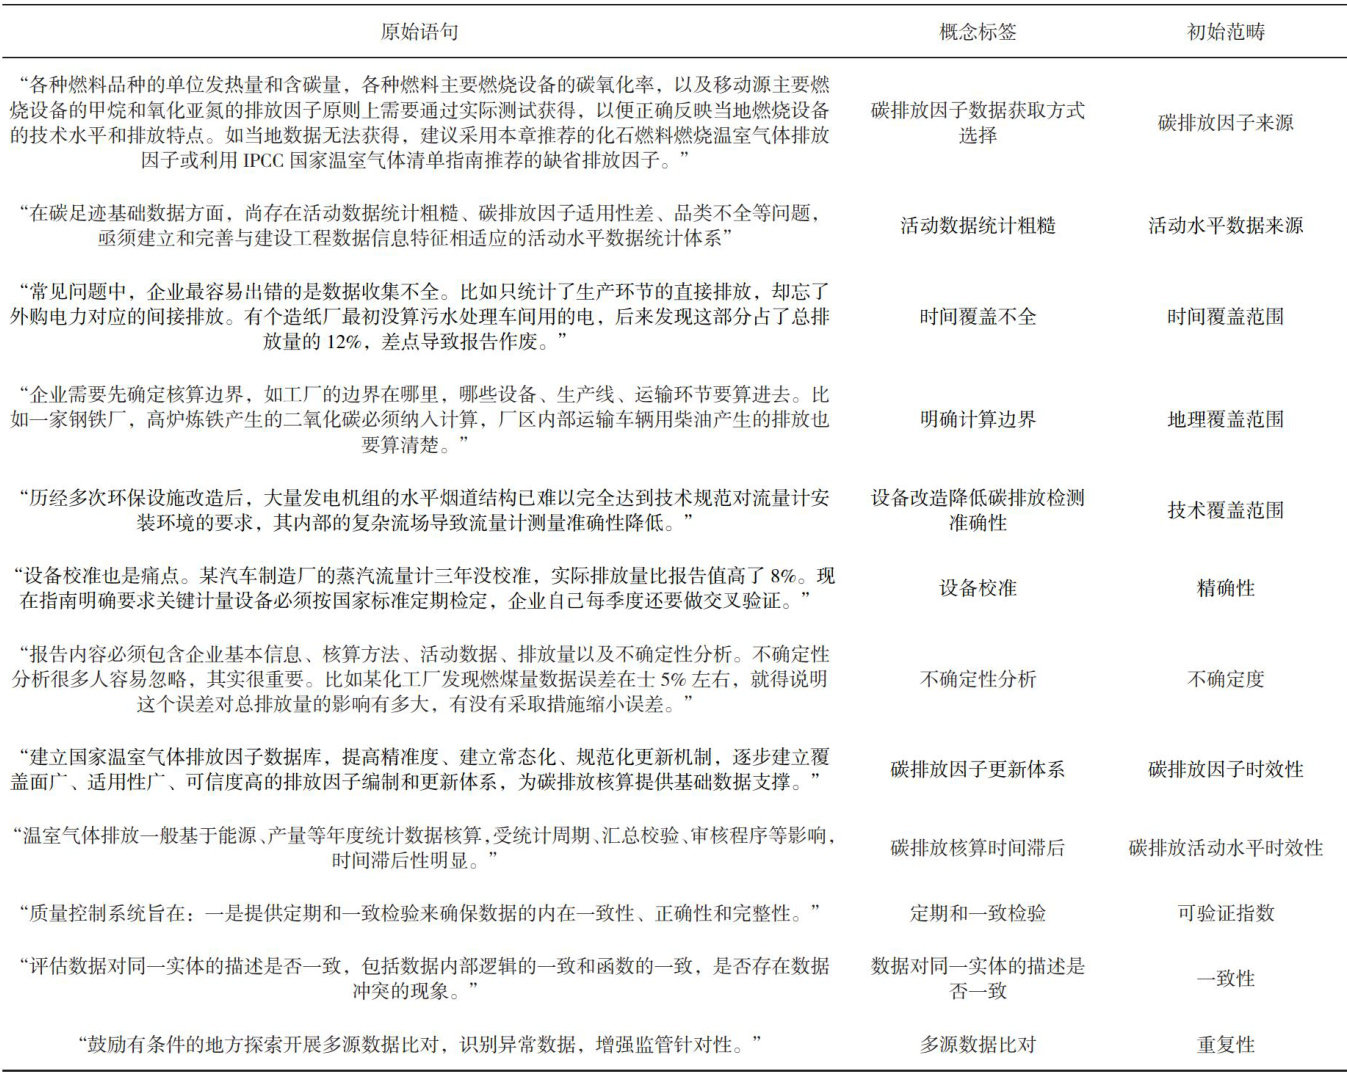The width and height of the screenshot is (1347, 1074).
Task: Select the 碳排放因子时效性 category cell
Action: pos(1225,770)
